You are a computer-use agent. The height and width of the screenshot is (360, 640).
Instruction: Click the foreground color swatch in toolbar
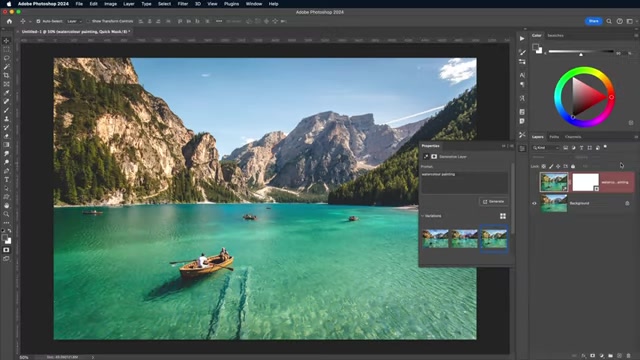point(4,237)
